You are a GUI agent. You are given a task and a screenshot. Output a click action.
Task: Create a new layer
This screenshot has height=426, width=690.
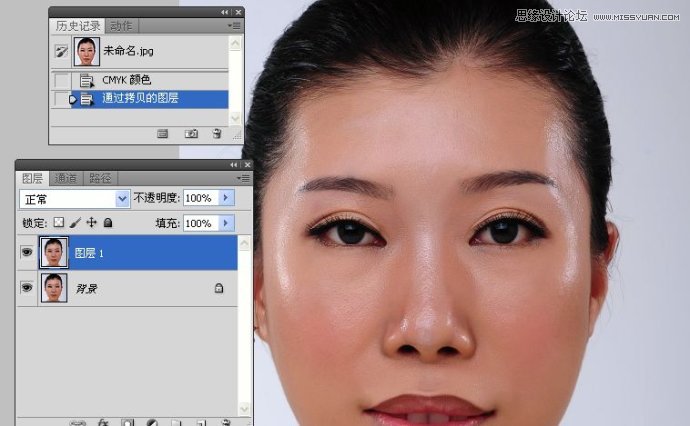tap(201, 423)
